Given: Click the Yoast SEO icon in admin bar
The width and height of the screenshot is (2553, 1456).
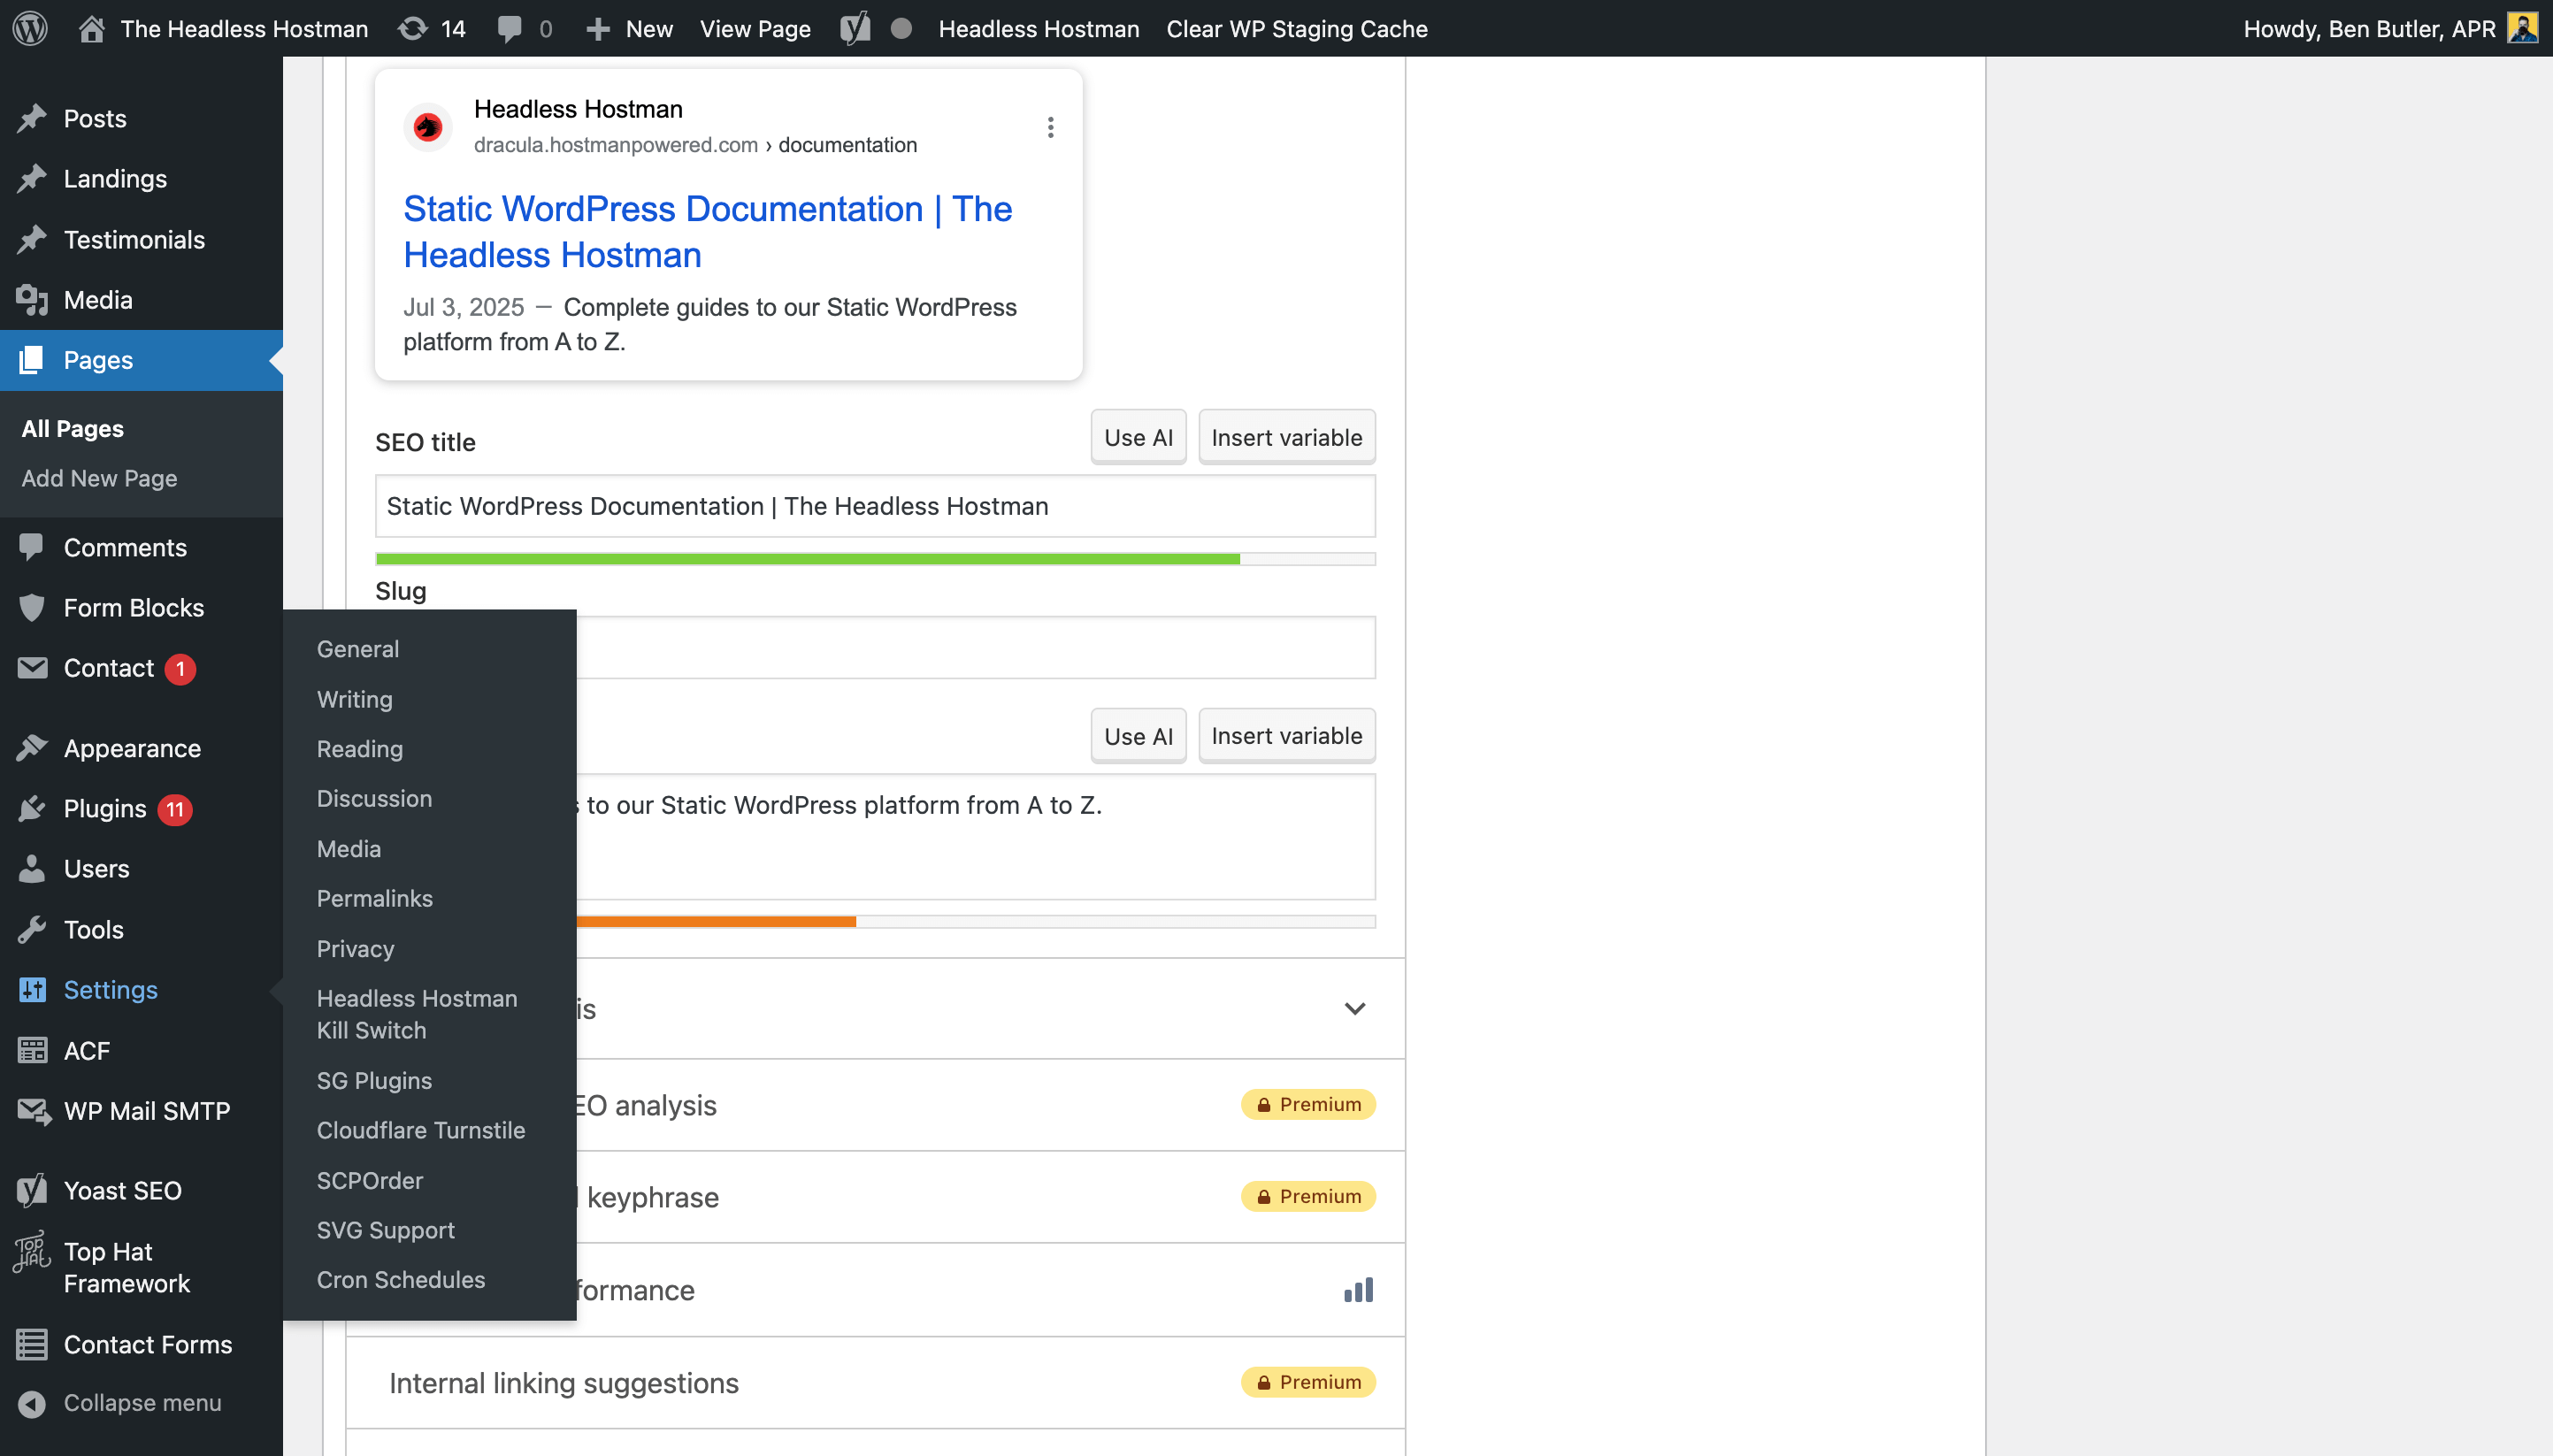Looking at the screenshot, I should [854, 28].
